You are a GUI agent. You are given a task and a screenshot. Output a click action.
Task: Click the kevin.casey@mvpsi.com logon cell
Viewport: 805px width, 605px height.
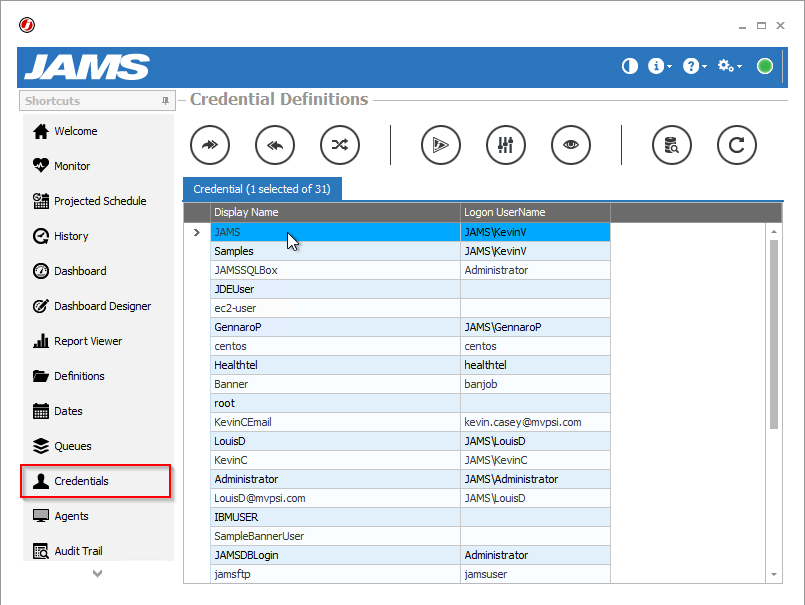[x=535, y=422]
